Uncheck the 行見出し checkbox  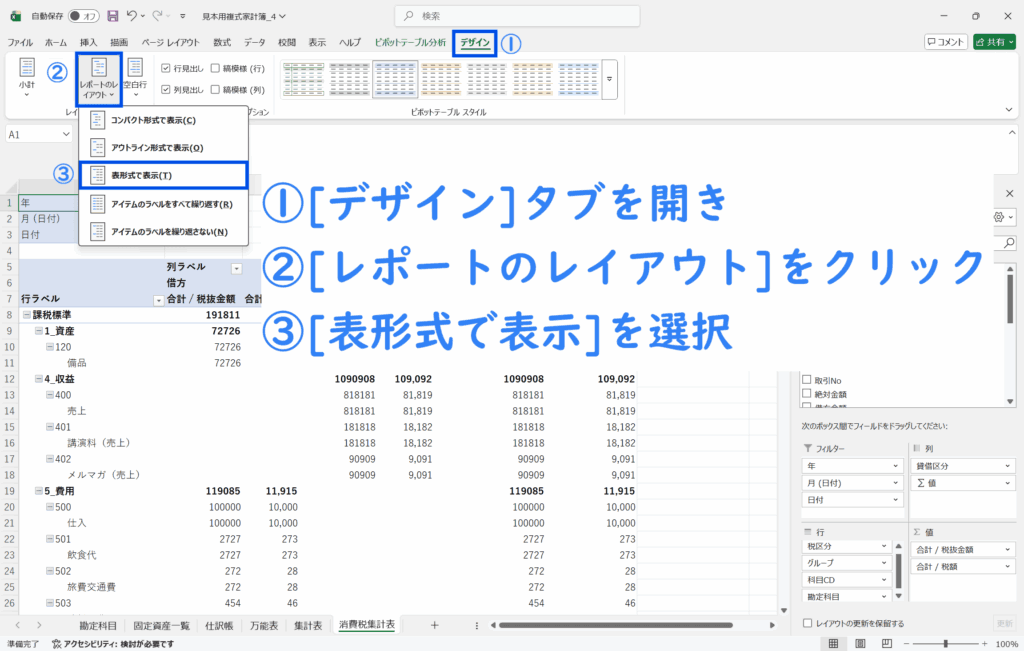click(x=166, y=68)
